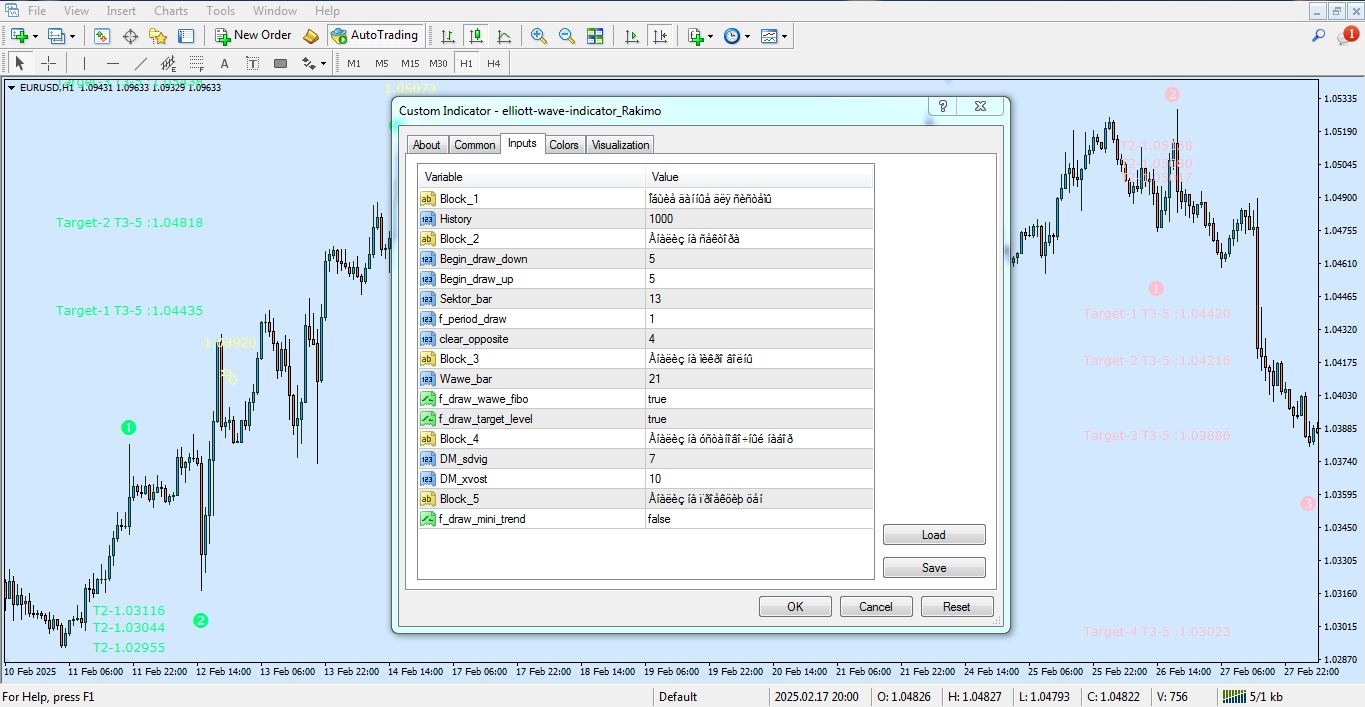The width and height of the screenshot is (1365, 707).
Task: Click the Zoom In magnifier icon
Action: [x=539, y=36]
